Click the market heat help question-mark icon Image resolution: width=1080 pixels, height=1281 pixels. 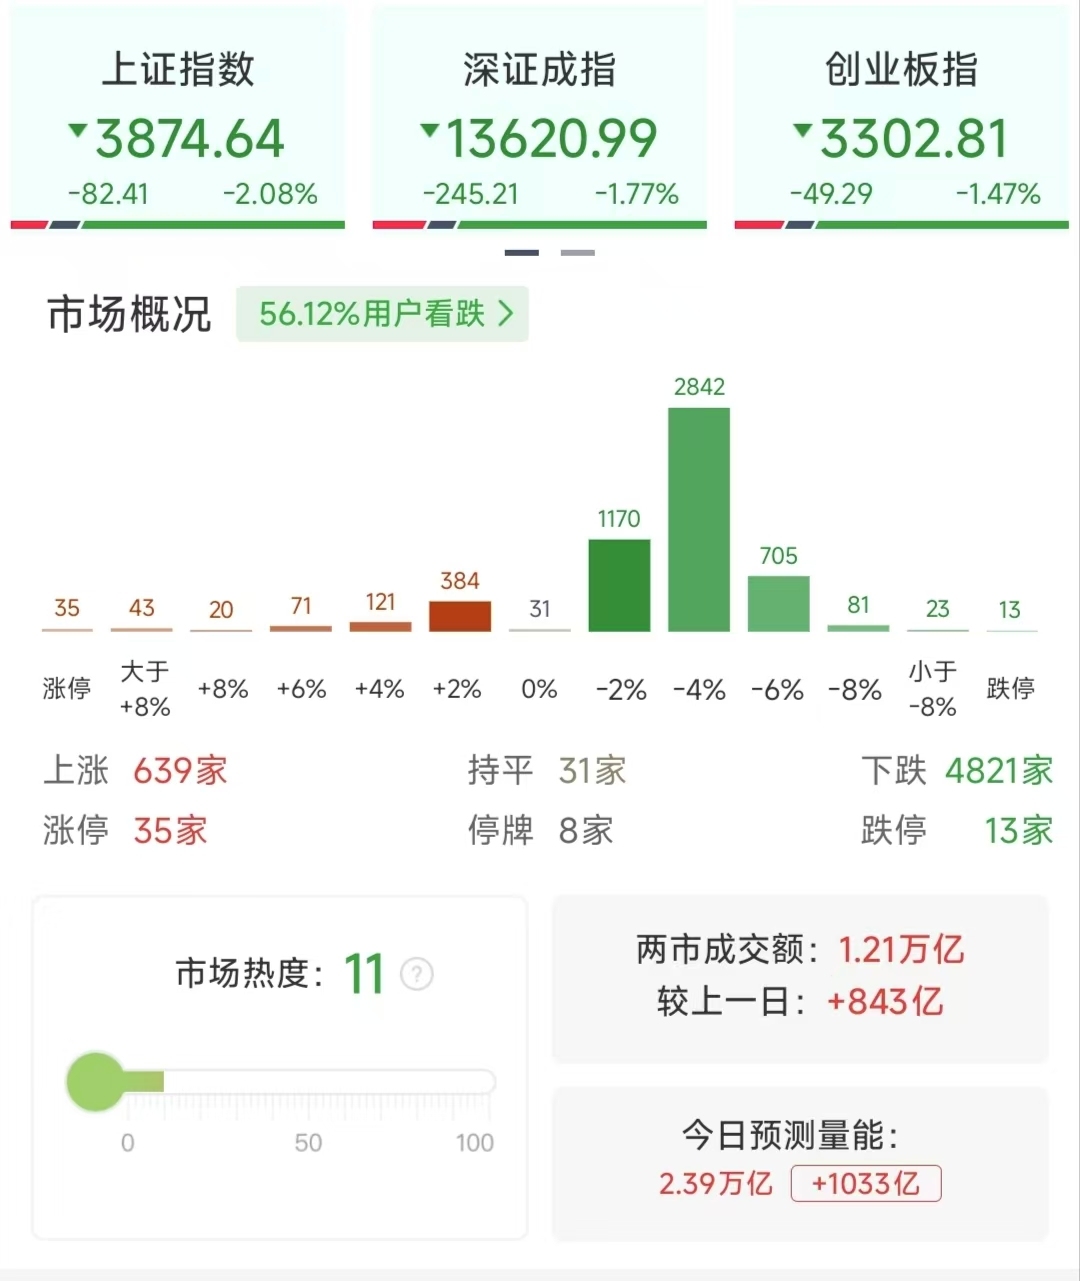click(x=417, y=974)
